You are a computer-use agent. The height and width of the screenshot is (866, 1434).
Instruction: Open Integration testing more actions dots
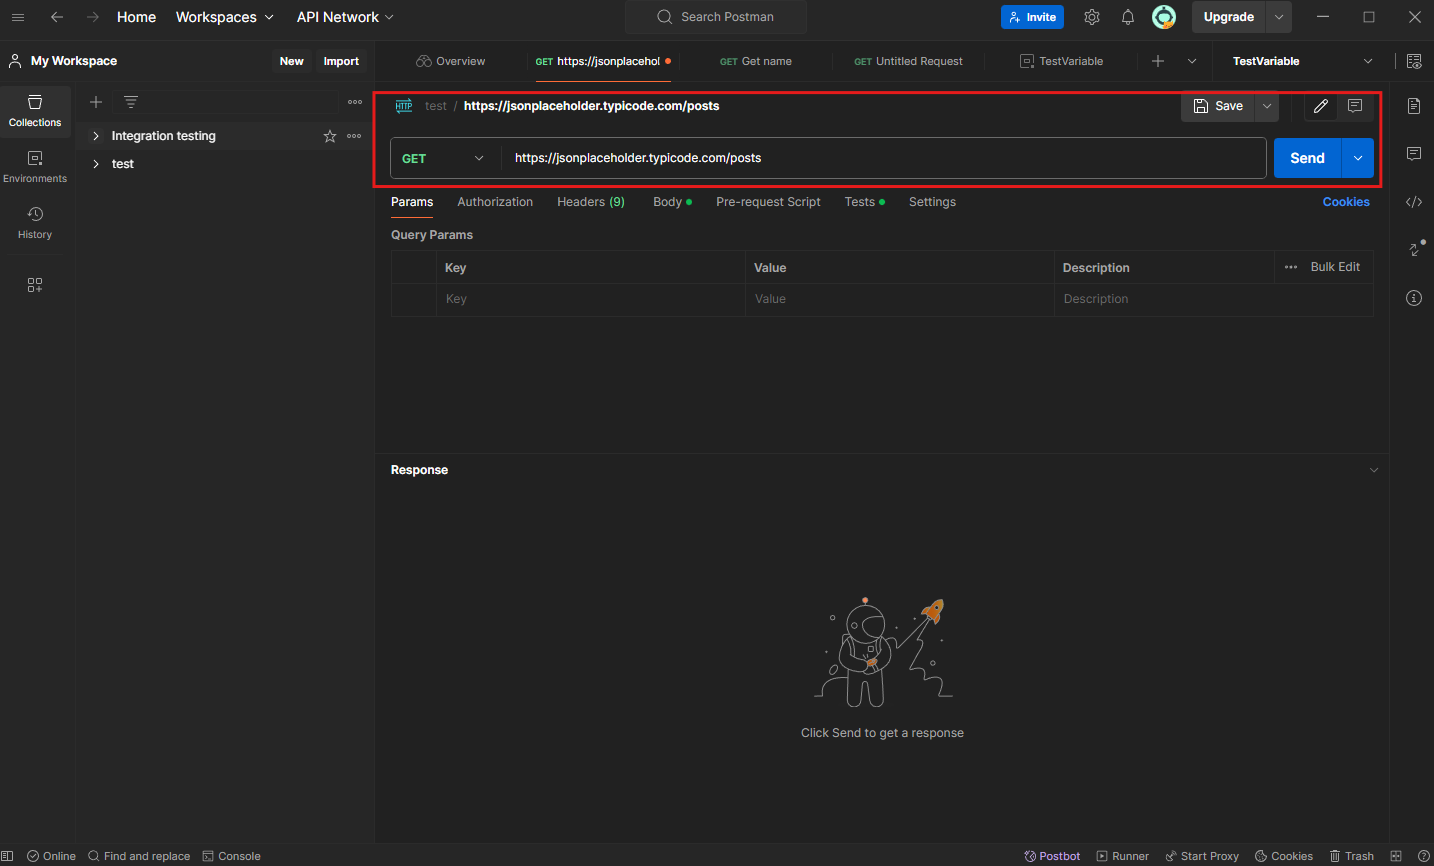click(354, 136)
